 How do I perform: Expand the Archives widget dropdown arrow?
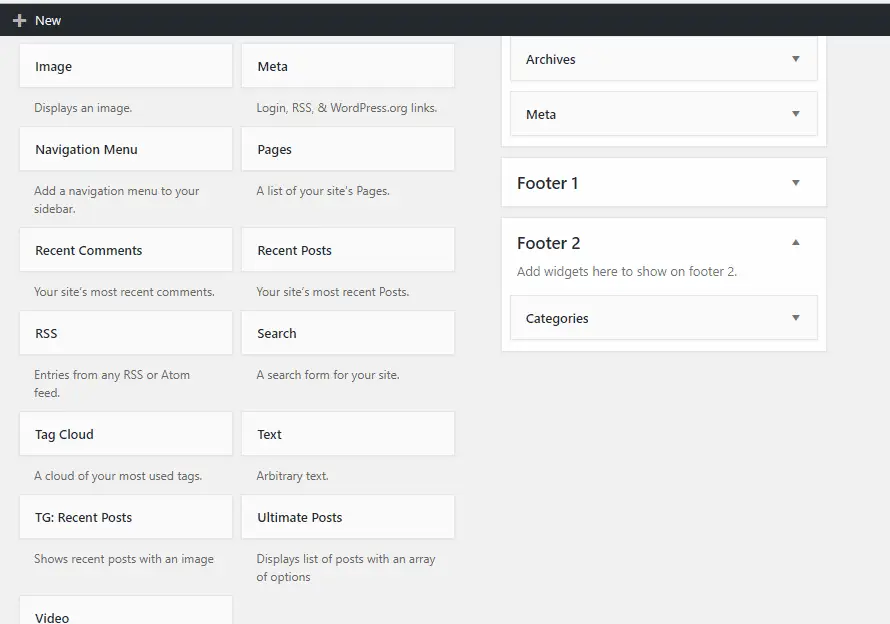796,58
